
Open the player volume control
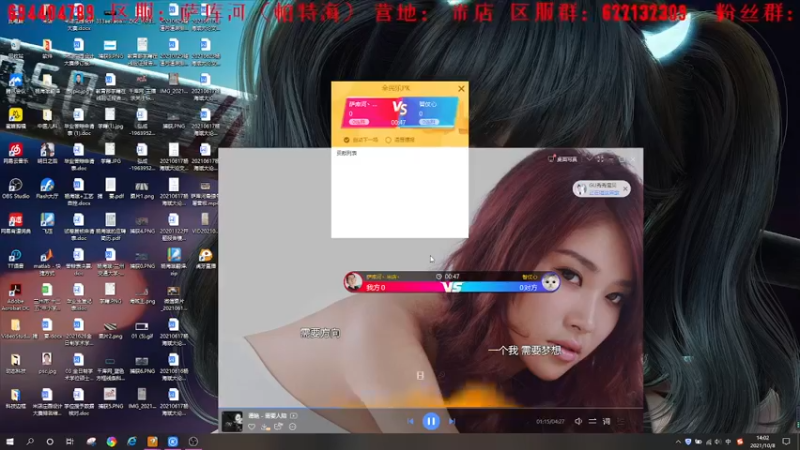click(578, 421)
